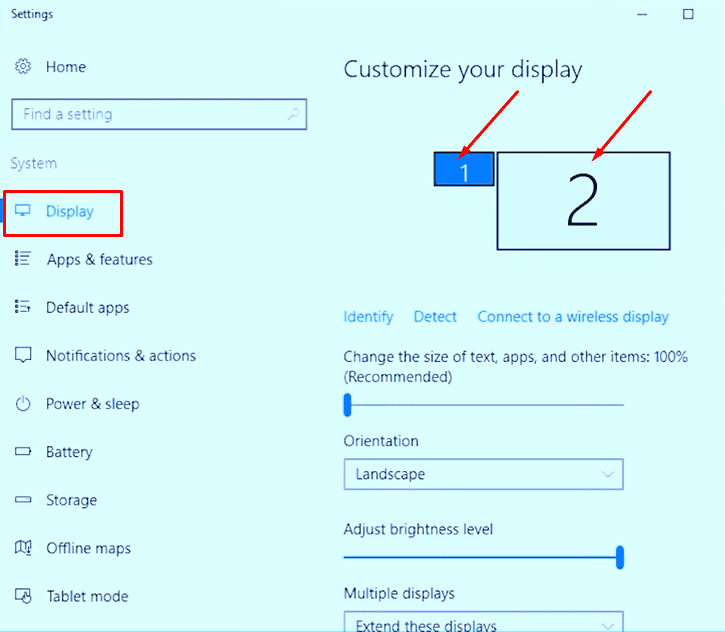Open Connect to a wireless display
This screenshot has width=725, height=632.
coord(573,317)
